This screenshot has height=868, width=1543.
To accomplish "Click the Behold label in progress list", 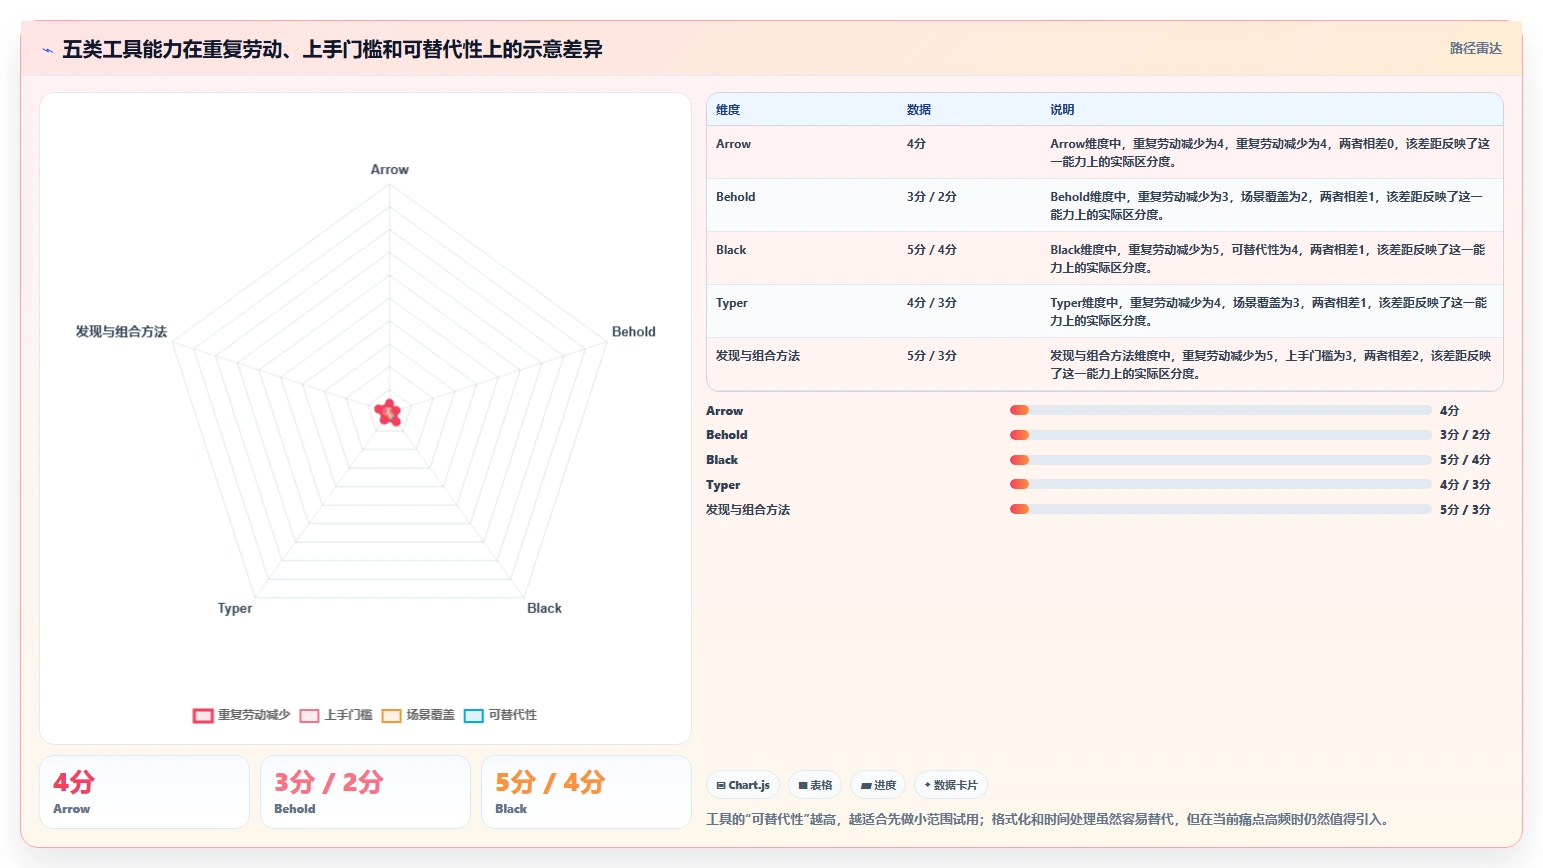I will (x=726, y=435).
